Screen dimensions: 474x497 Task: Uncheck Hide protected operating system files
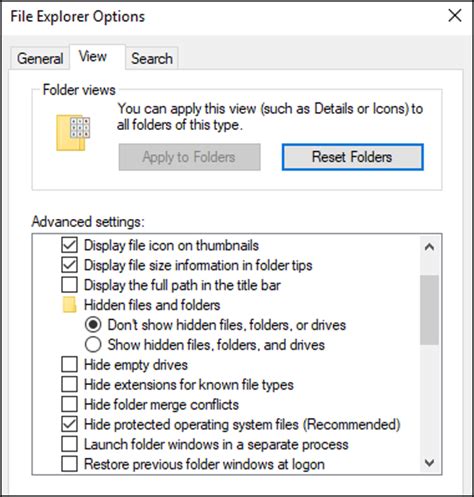[x=69, y=424]
